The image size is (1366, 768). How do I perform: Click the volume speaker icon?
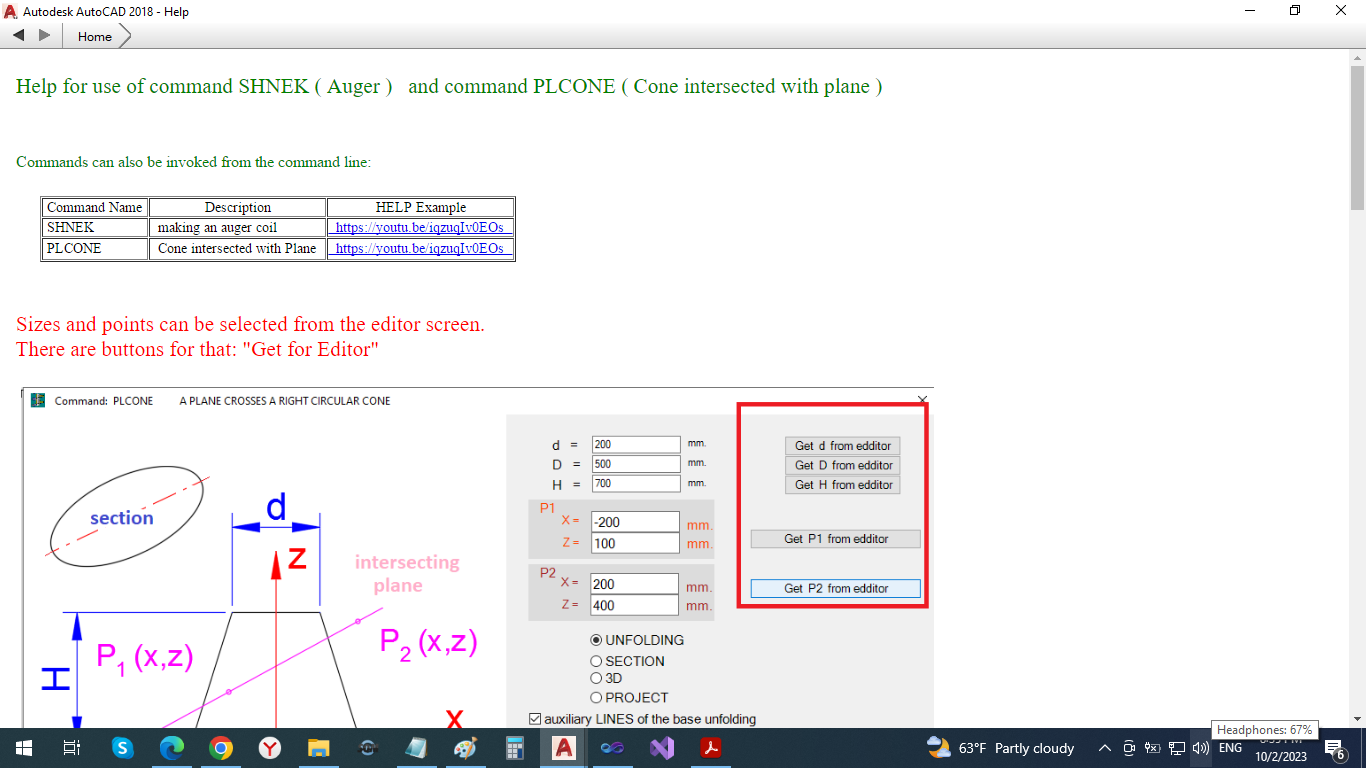(1201, 748)
